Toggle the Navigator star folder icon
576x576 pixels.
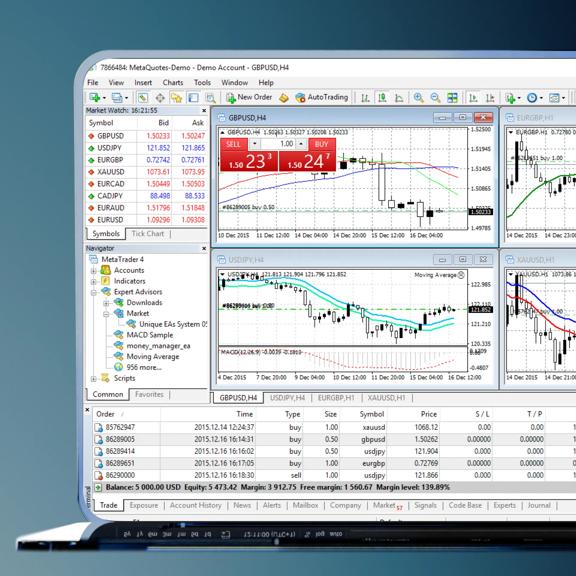(176, 98)
